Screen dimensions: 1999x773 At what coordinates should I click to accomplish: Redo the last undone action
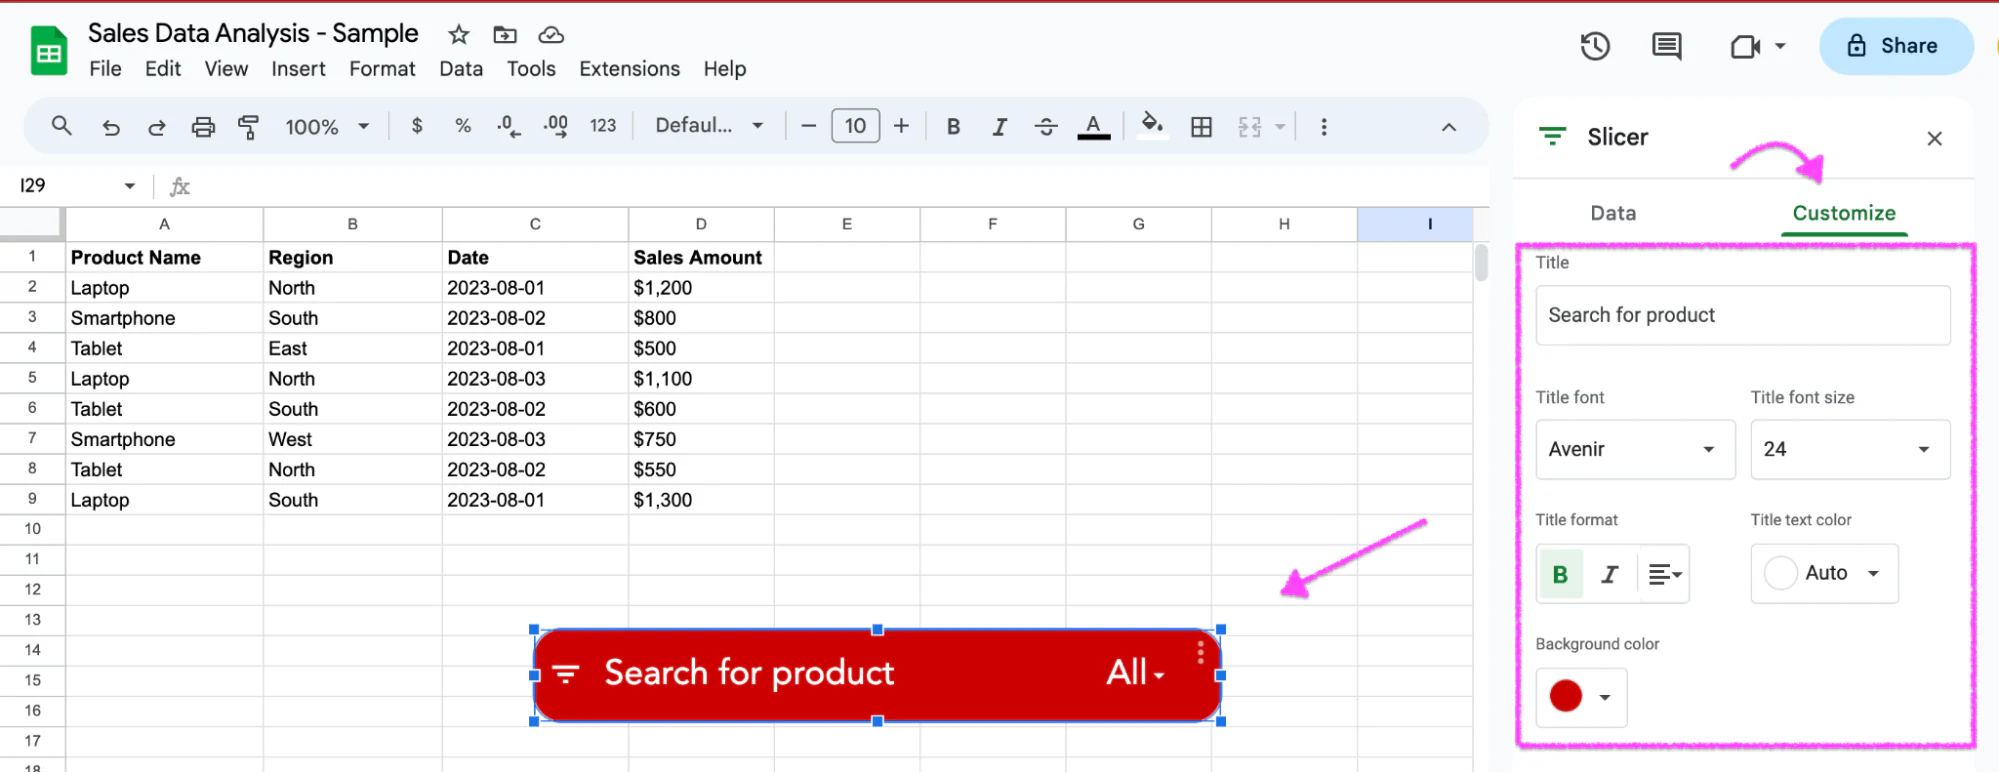click(x=157, y=127)
